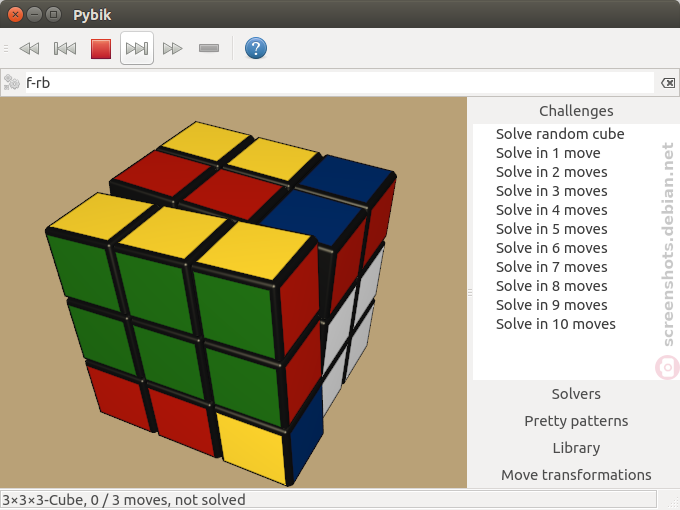Viewport: 680px width, 510px height.
Task: Click the gray remove/mark toolbar button
Action: pos(209,48)
